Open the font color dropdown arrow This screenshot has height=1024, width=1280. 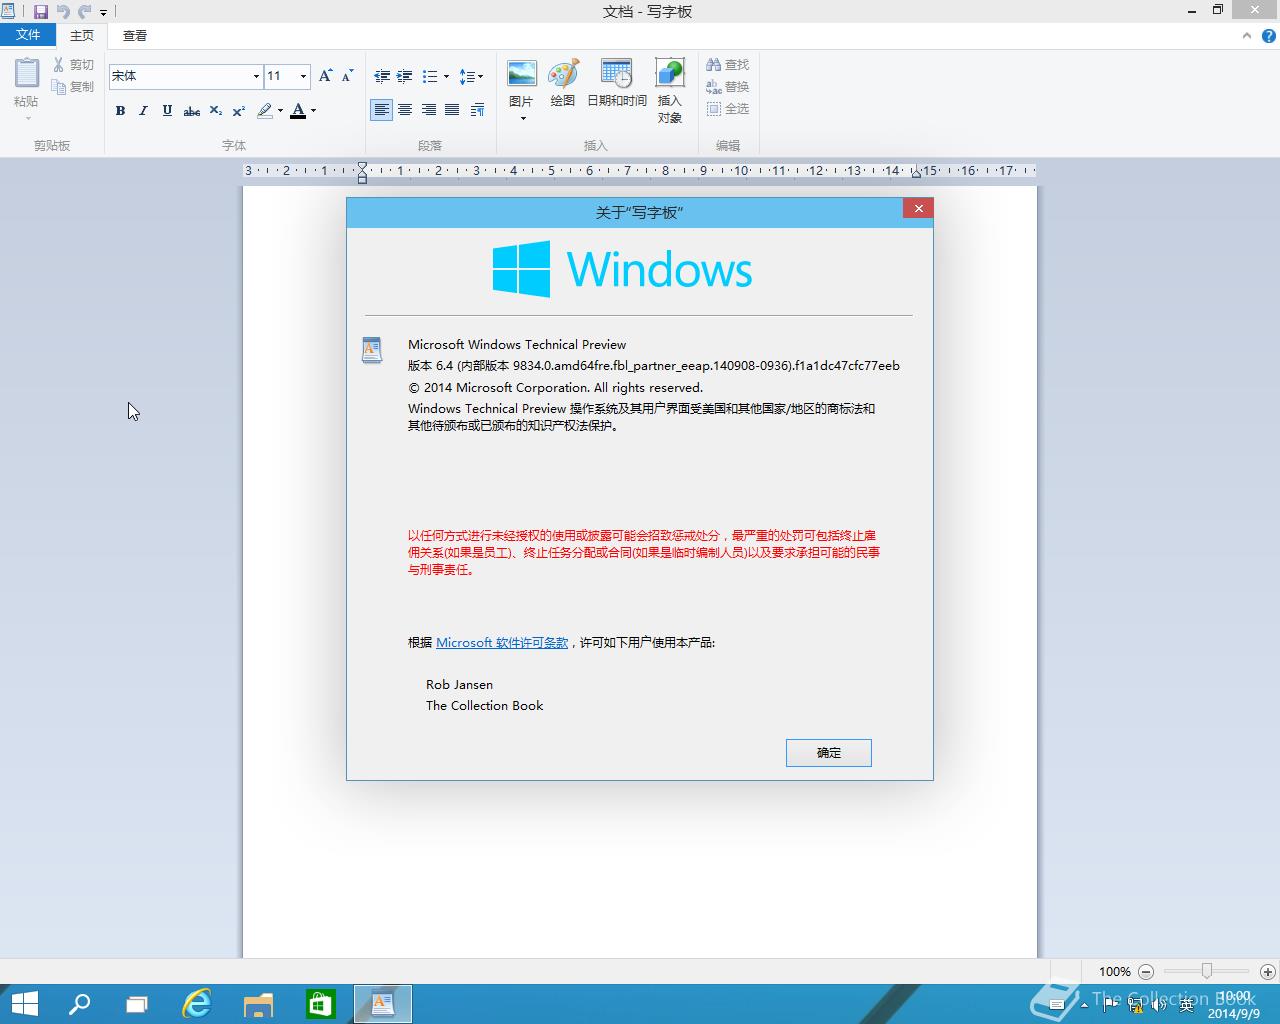pyautogui.click(x=314, y=111)
